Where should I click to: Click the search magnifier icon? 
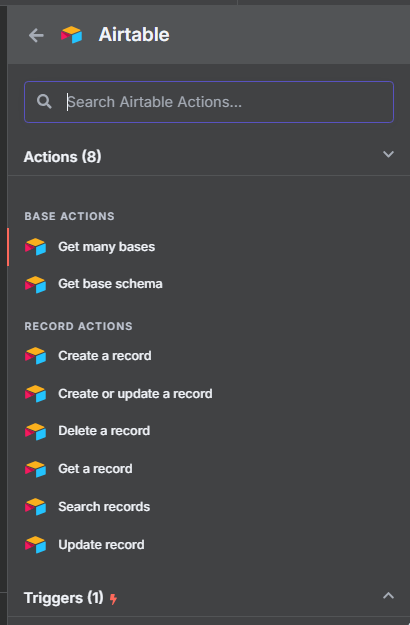[x=44, y=102]
